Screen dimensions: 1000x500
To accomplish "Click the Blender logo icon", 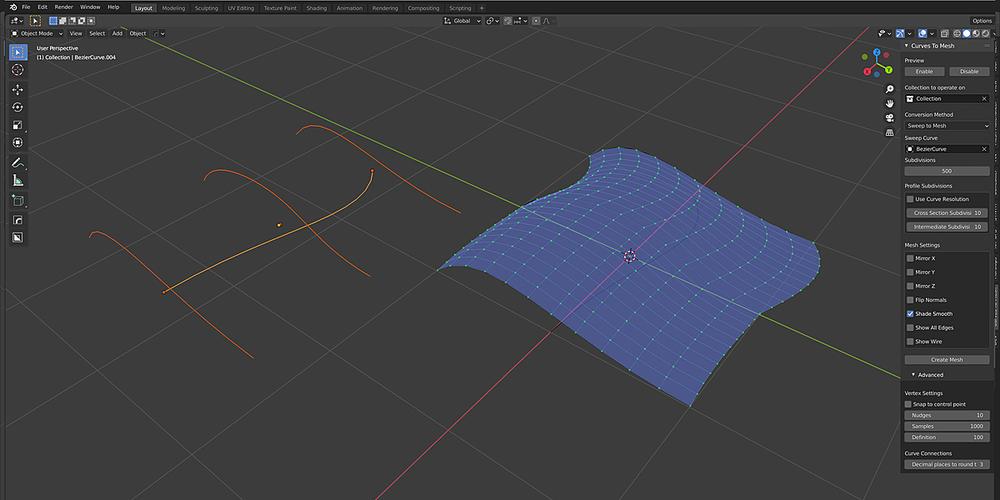I will coord(13,7).
